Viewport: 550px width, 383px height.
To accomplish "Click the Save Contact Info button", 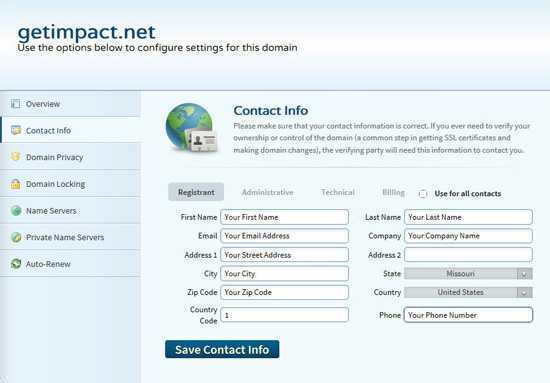I will click(x=222, y=349).
